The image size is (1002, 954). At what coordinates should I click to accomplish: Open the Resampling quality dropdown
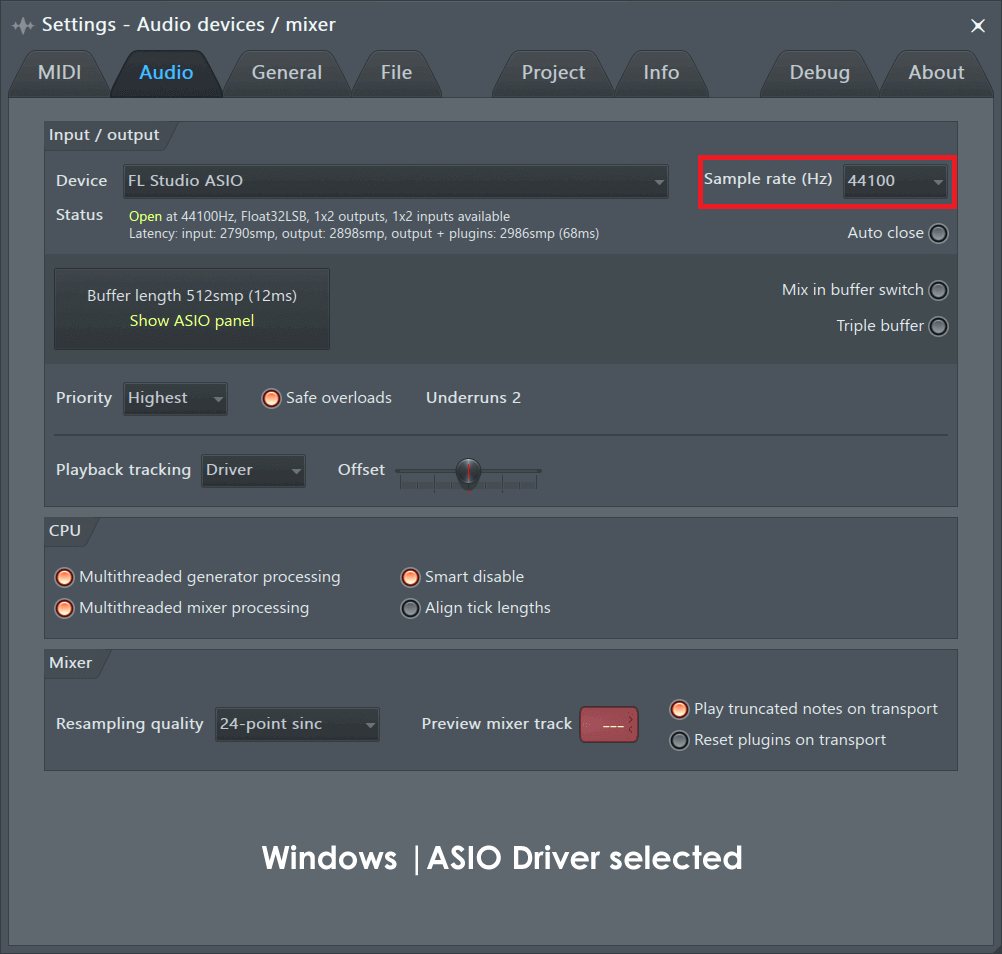(300, 723)
